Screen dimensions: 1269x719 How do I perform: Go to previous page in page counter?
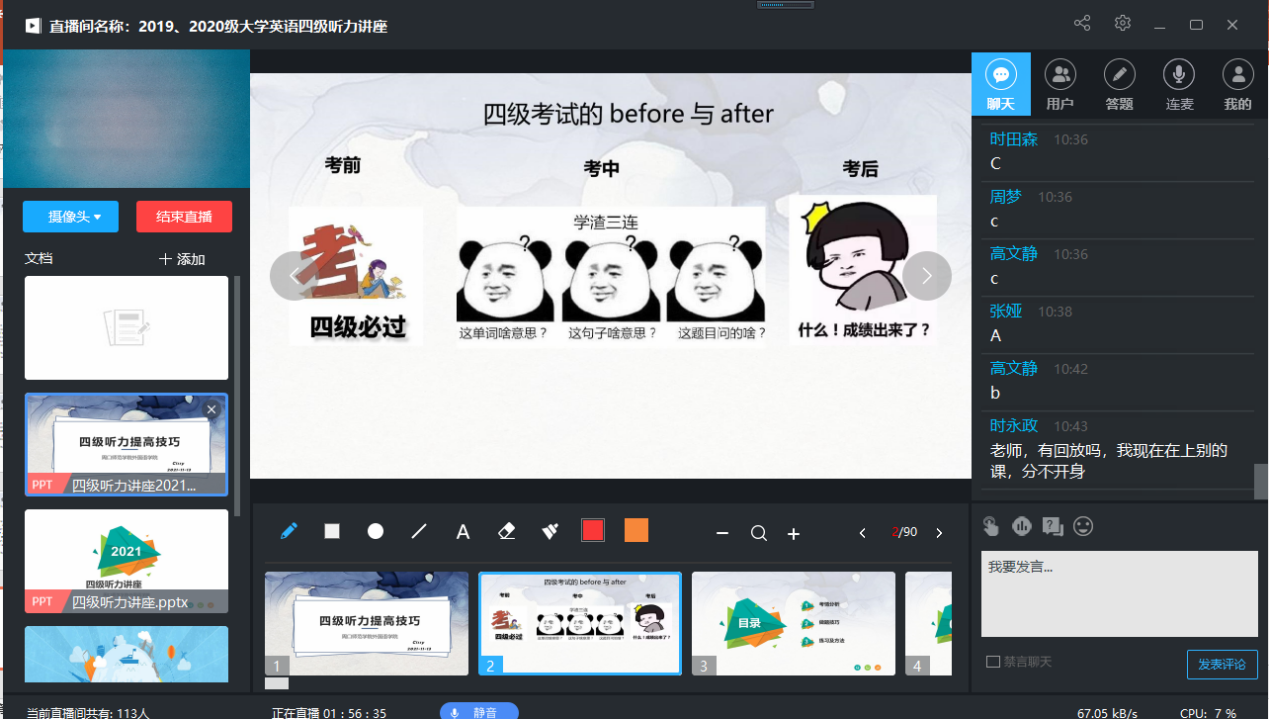(863, 533)
